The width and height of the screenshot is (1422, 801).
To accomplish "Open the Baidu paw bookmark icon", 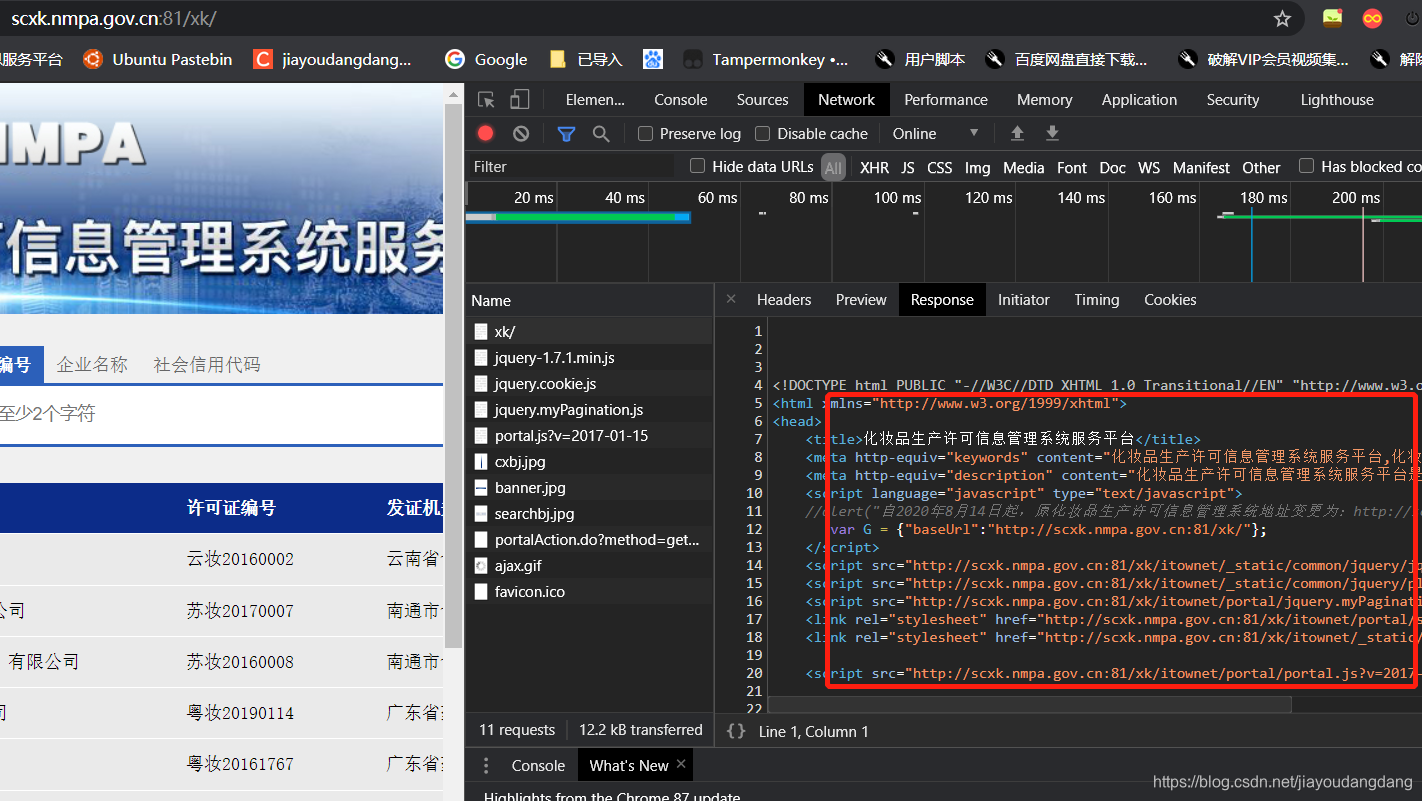I will pyautogui.click(x=653, y=60).
